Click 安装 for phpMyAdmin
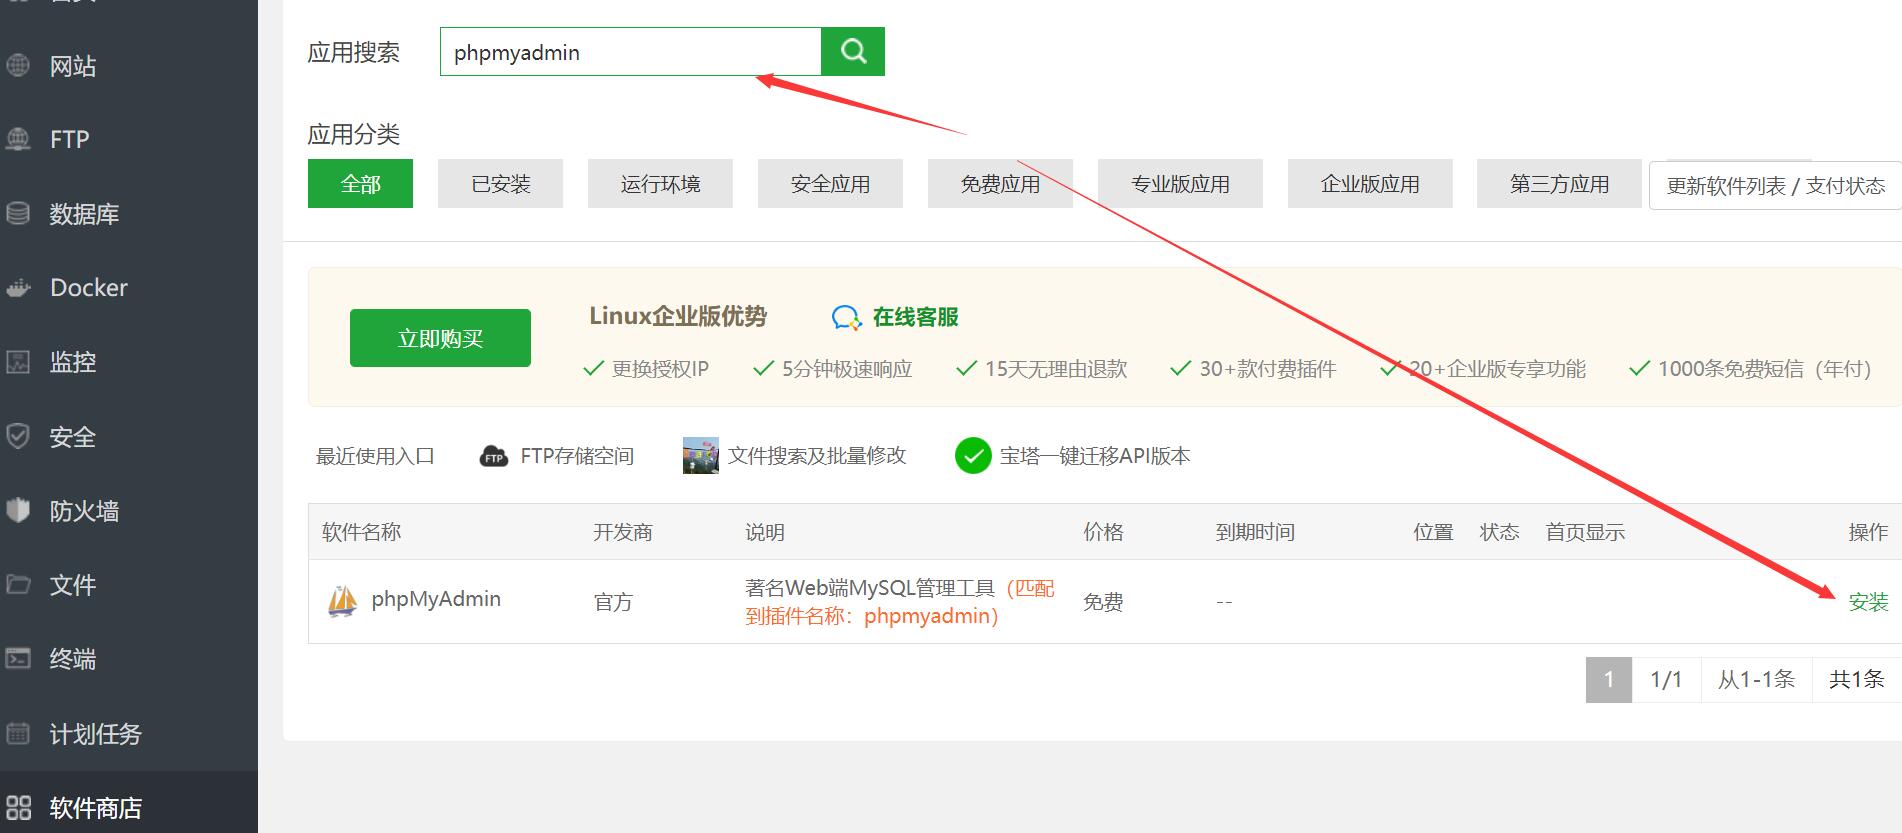 pyautogui.click(x=1868, y=602)
